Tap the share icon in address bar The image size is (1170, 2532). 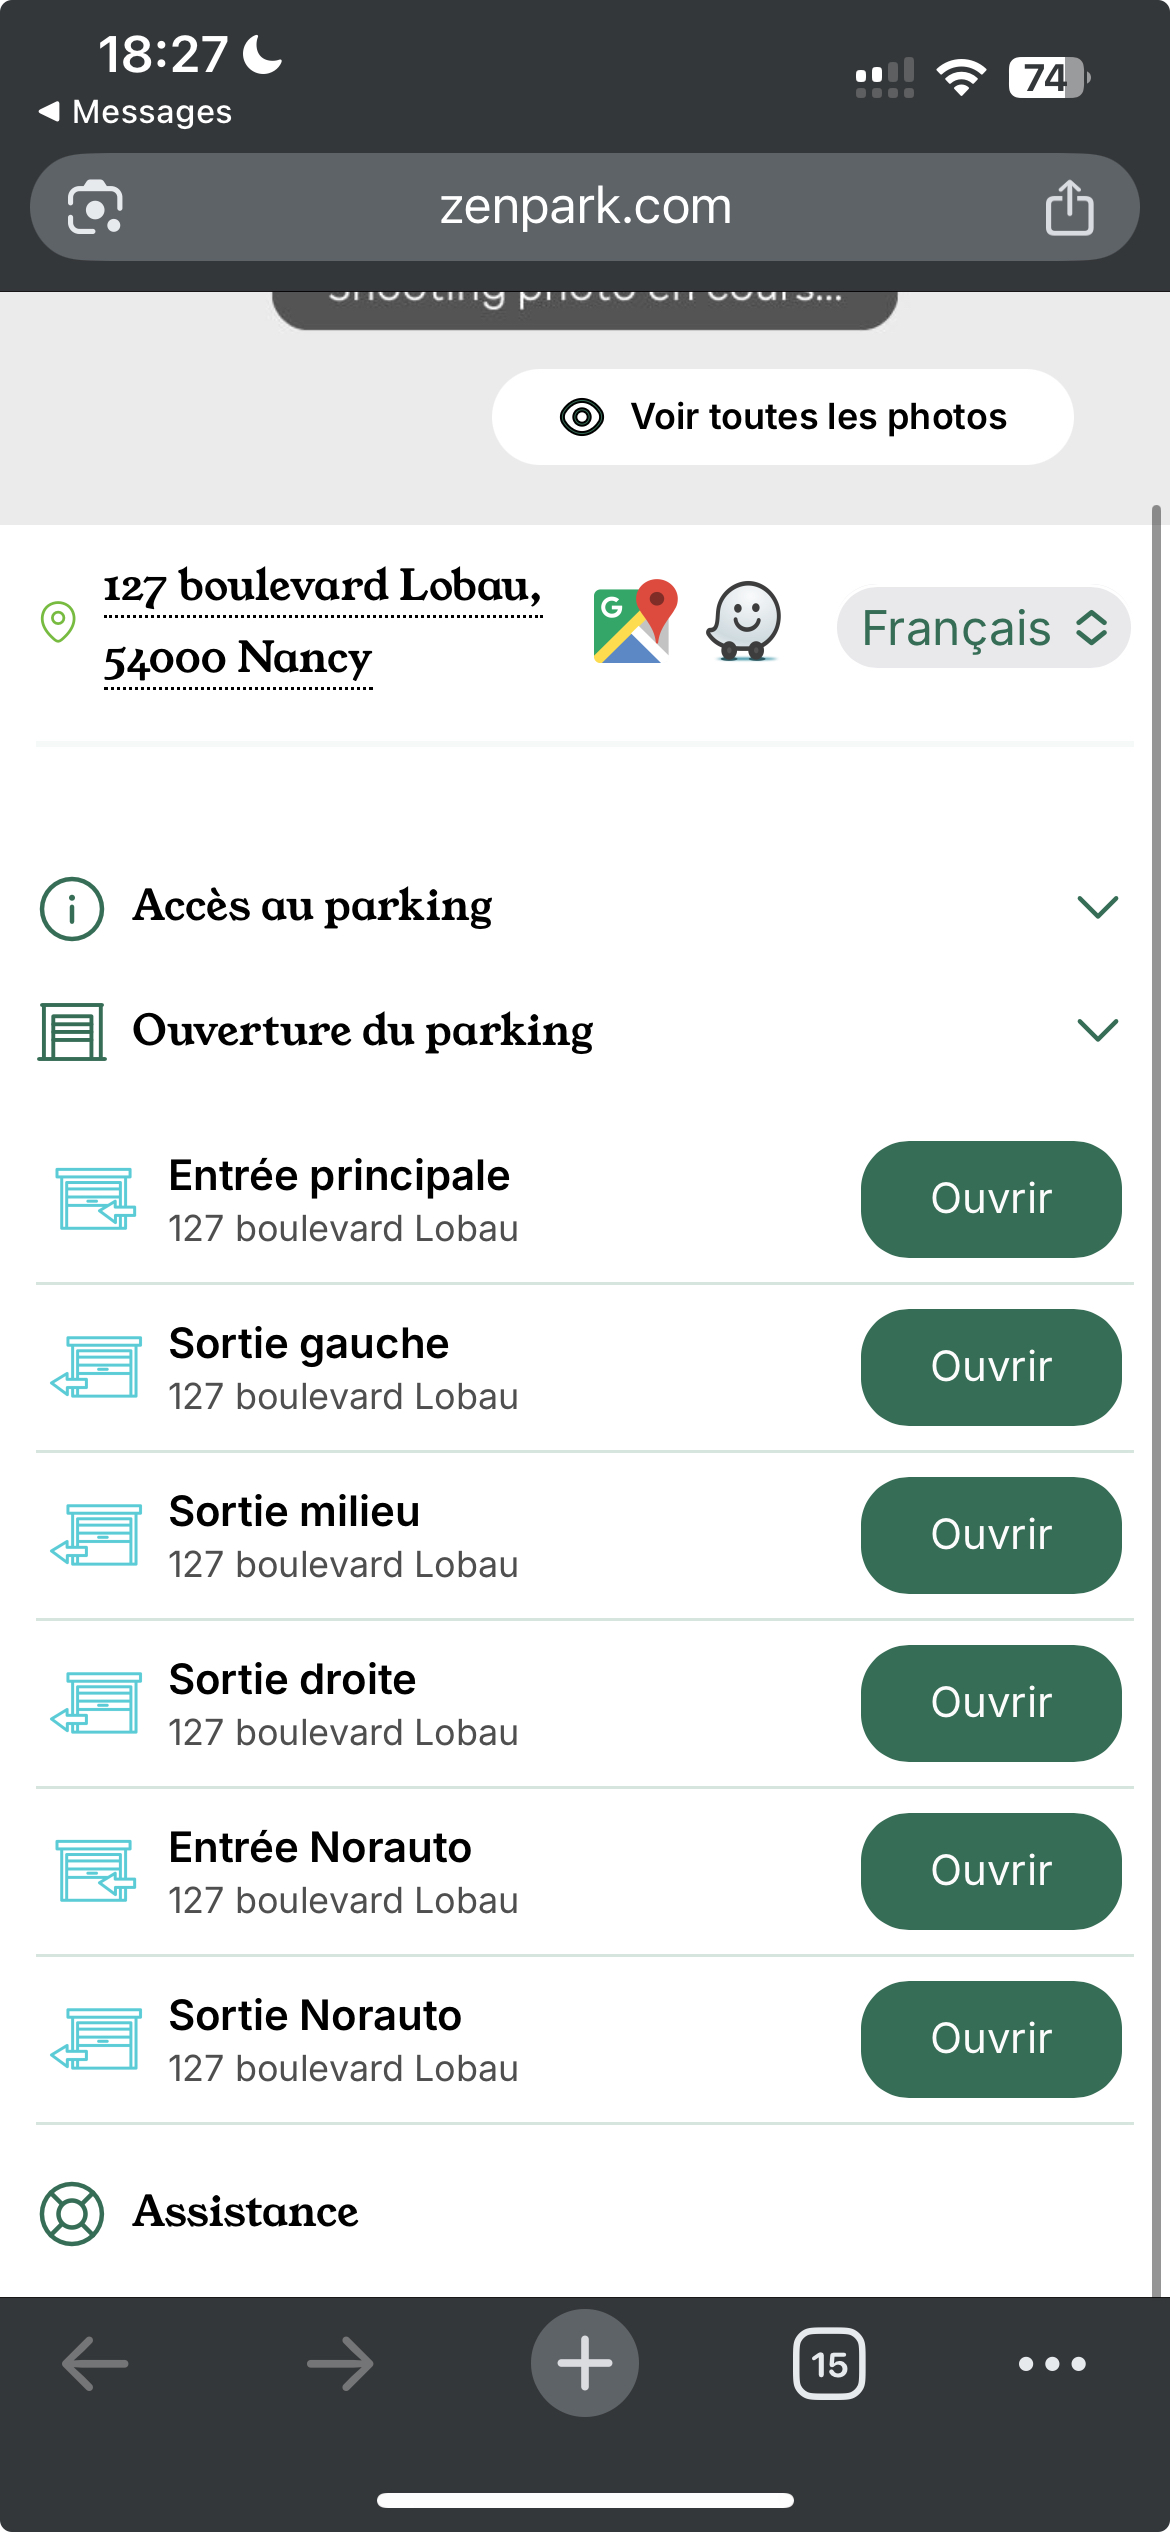pos(1069,208)
